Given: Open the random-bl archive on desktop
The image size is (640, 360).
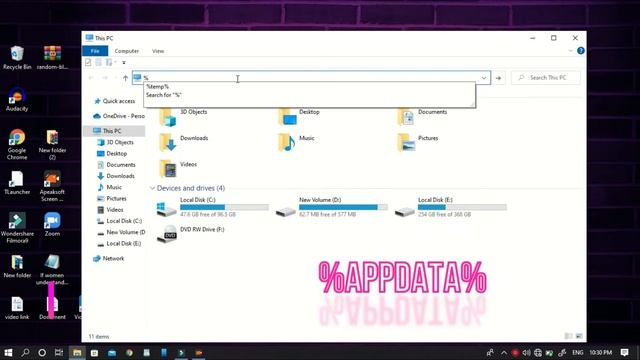Looking at the screenshot, I should pyautogui.click(x=52, y=58).
